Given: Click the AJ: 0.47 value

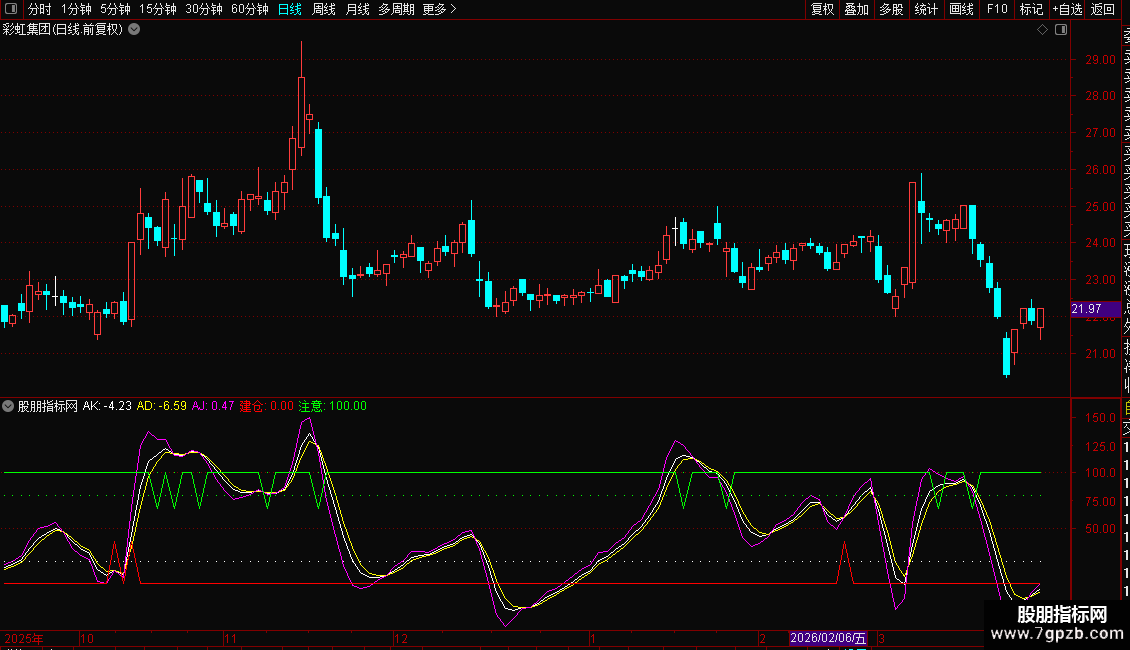Looking at the screenshot, I should point(213,406).
